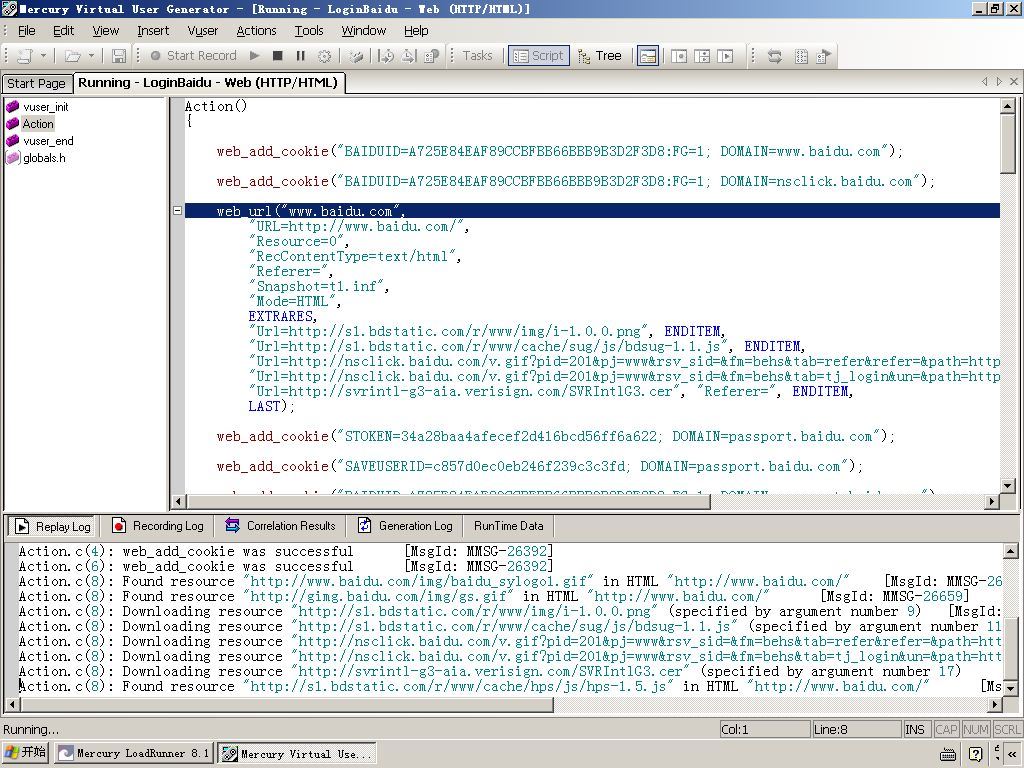The image size is (1024, 768).
Task: Select the Running - LoginBaidu script tab
Action: click(x=208, y=83)
